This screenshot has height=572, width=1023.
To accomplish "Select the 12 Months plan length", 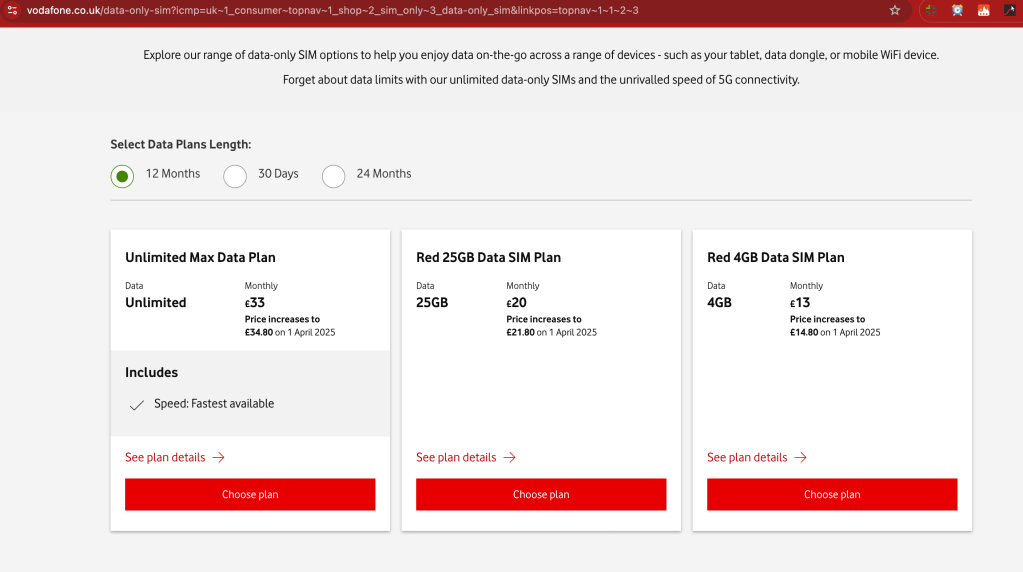I will point(122,176).
